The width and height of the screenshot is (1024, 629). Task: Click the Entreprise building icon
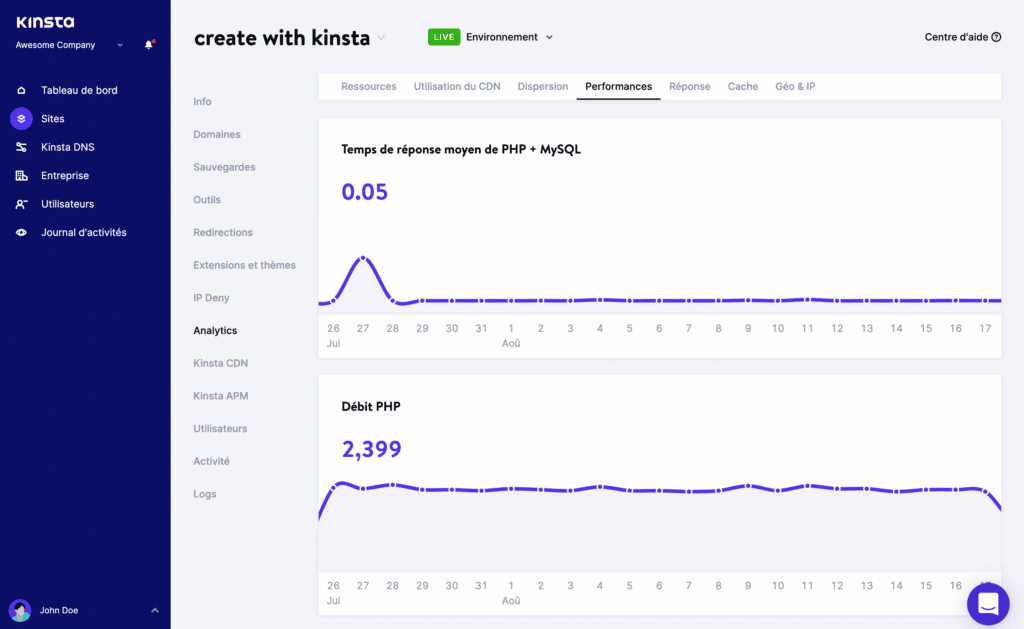21,176
